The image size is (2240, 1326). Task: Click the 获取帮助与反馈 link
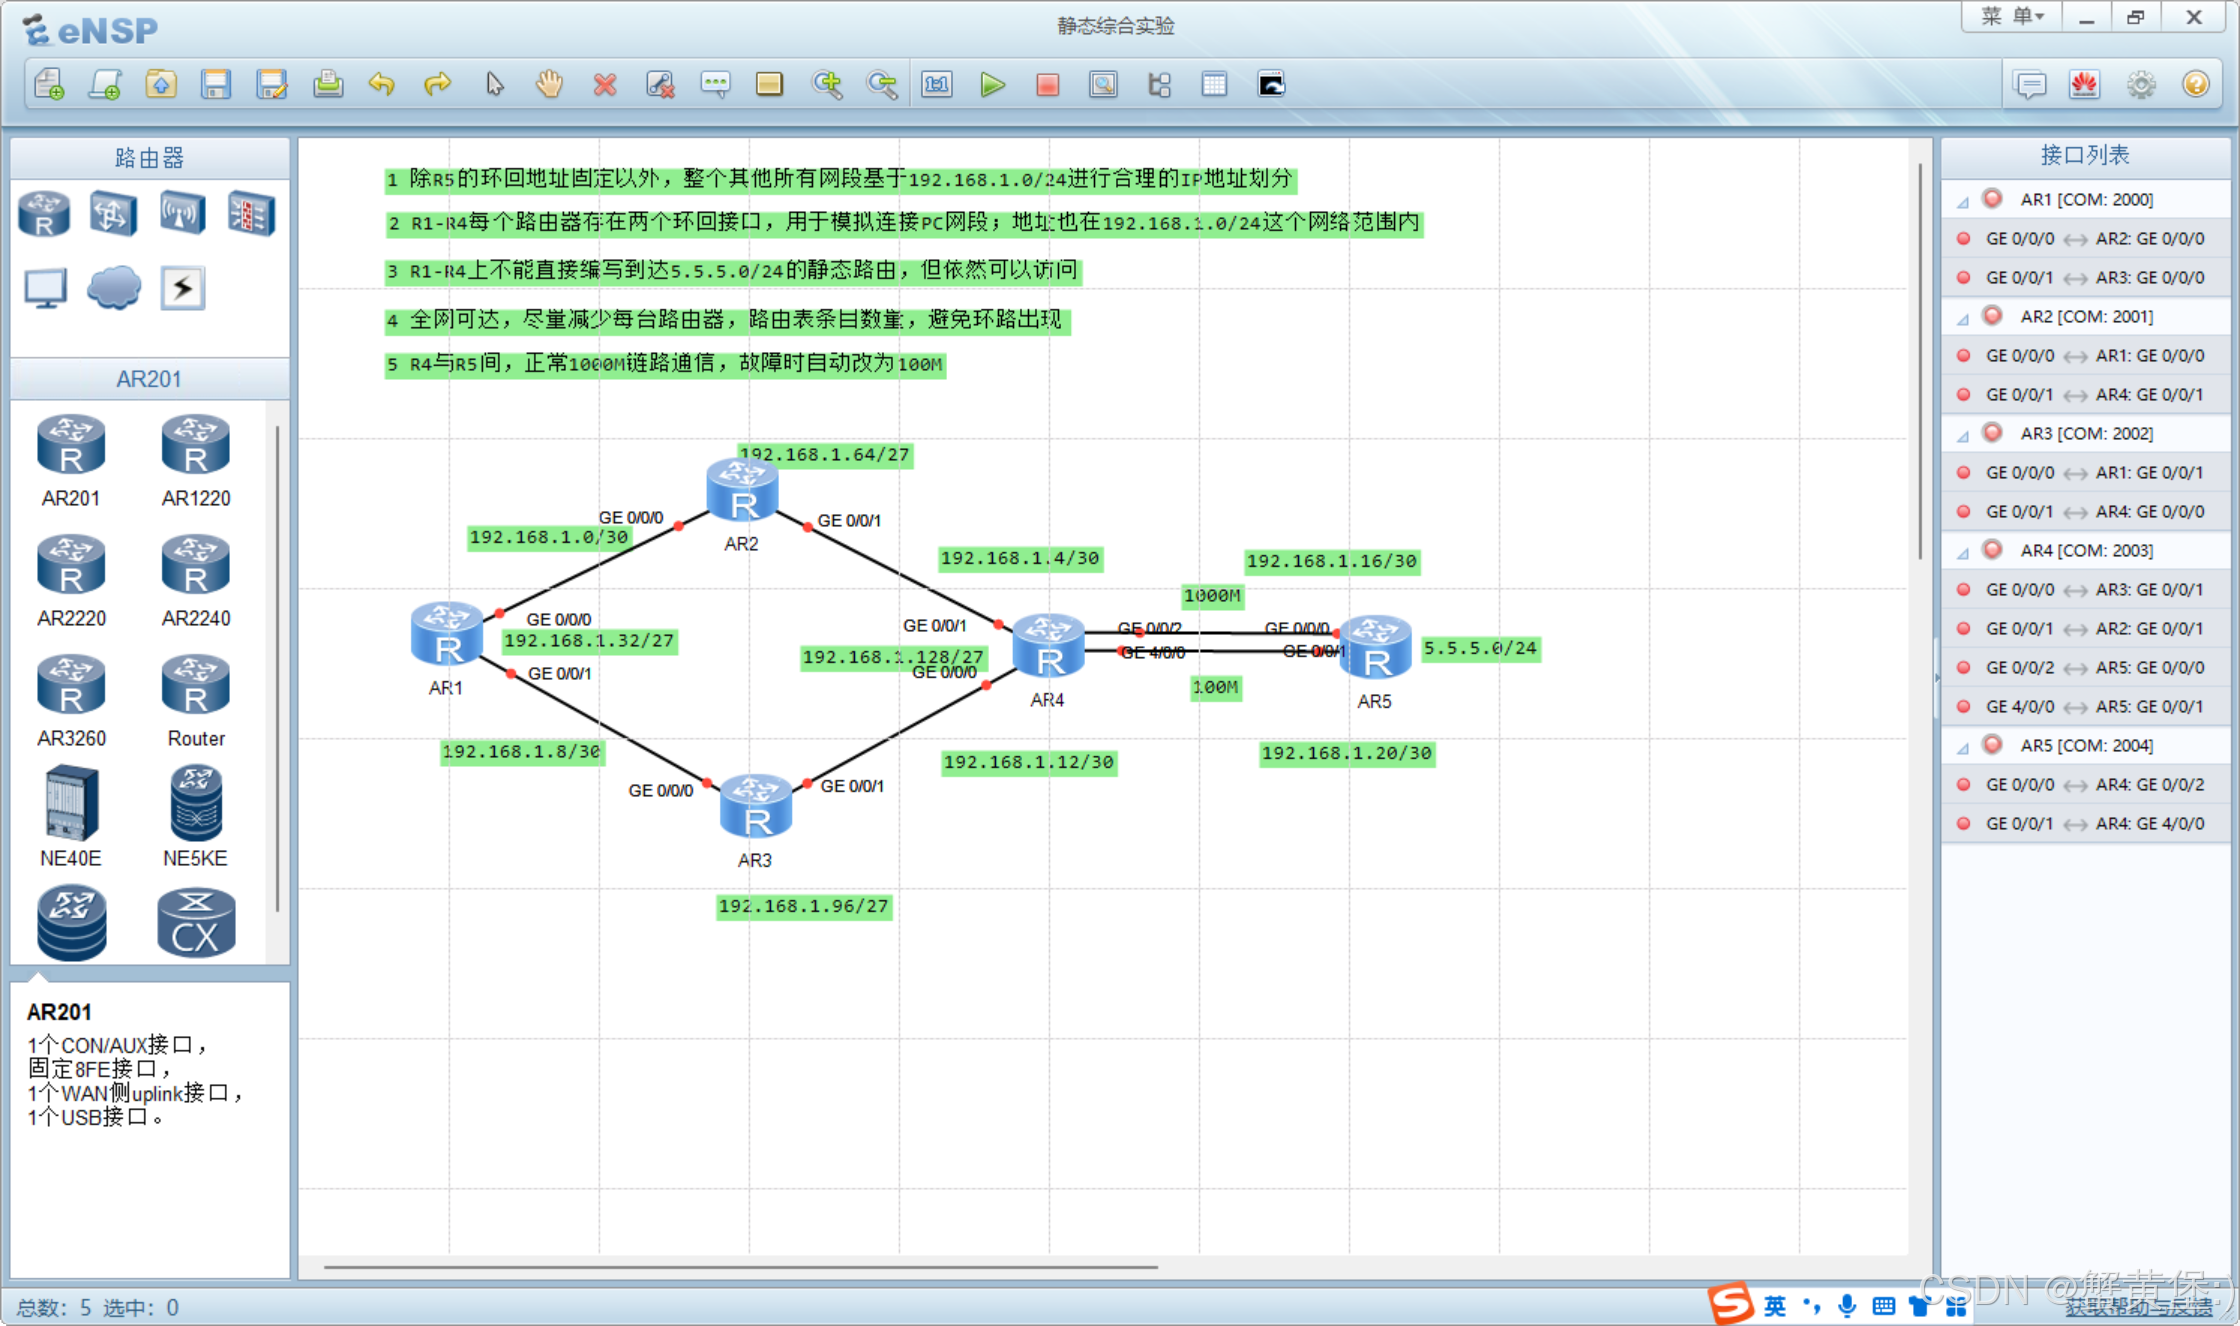point(2138,1306)
